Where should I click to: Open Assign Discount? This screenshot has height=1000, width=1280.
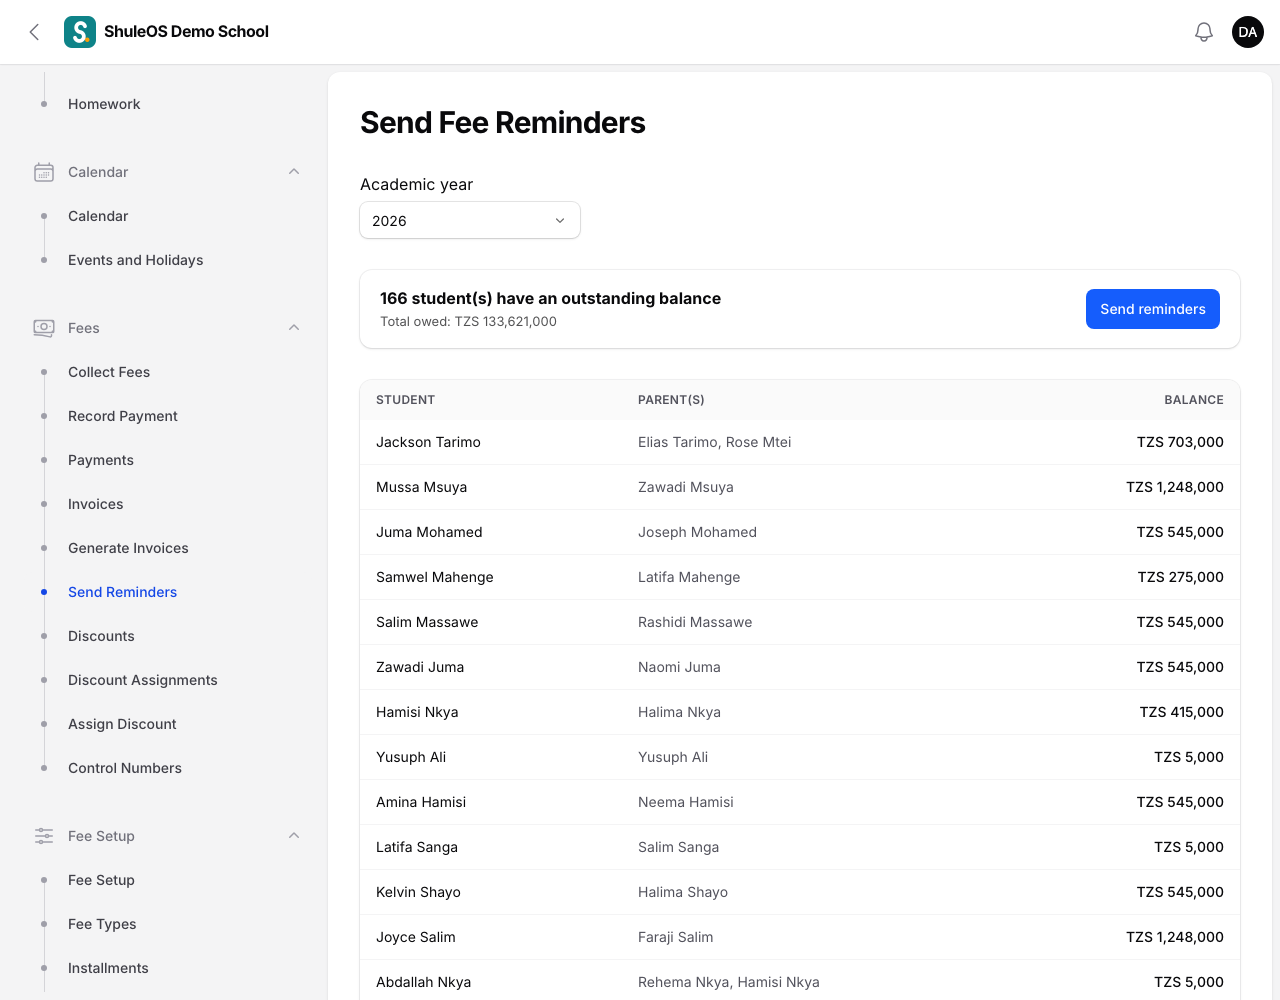tap(122, 724)
